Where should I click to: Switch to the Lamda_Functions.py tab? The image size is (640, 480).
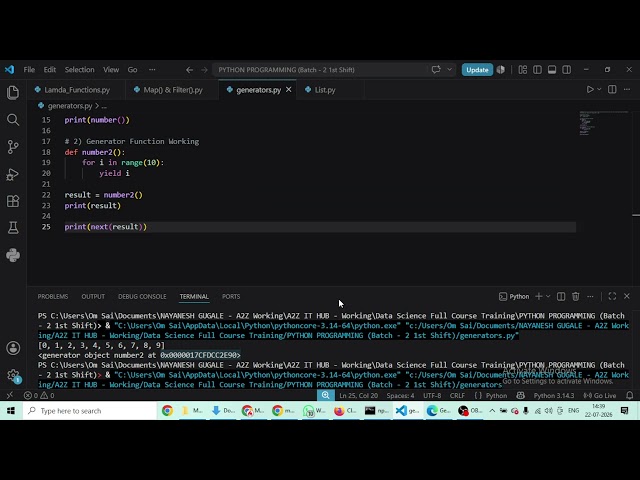click(x=77, y=90)
